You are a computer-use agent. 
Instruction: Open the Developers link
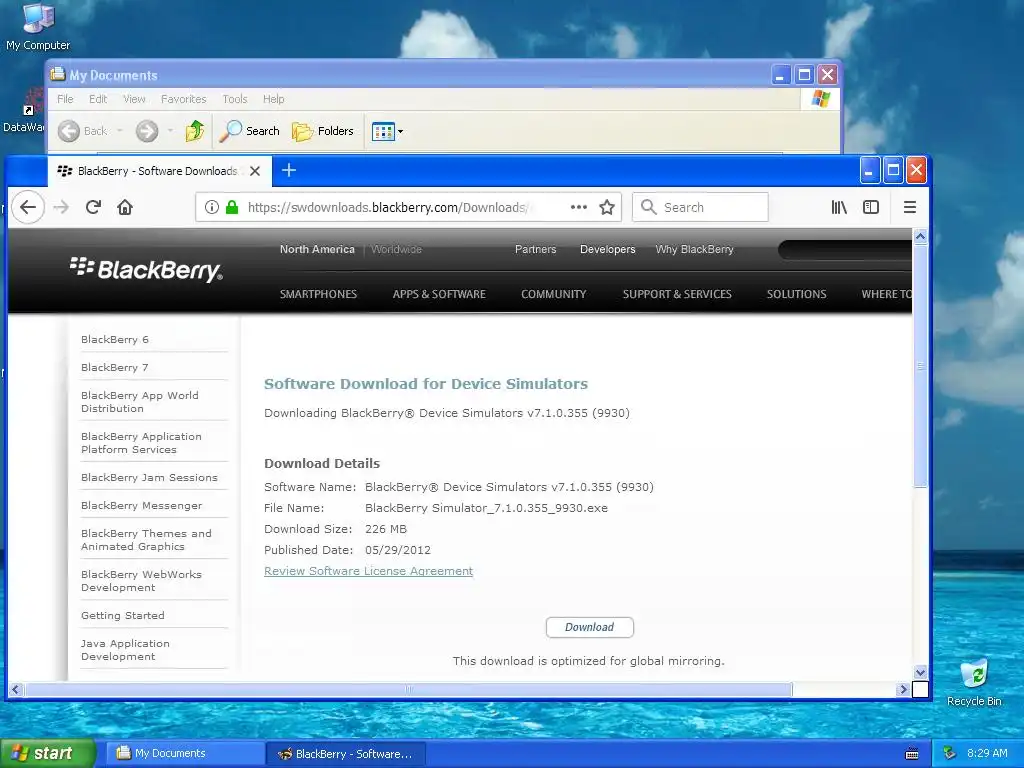point(607,249)
